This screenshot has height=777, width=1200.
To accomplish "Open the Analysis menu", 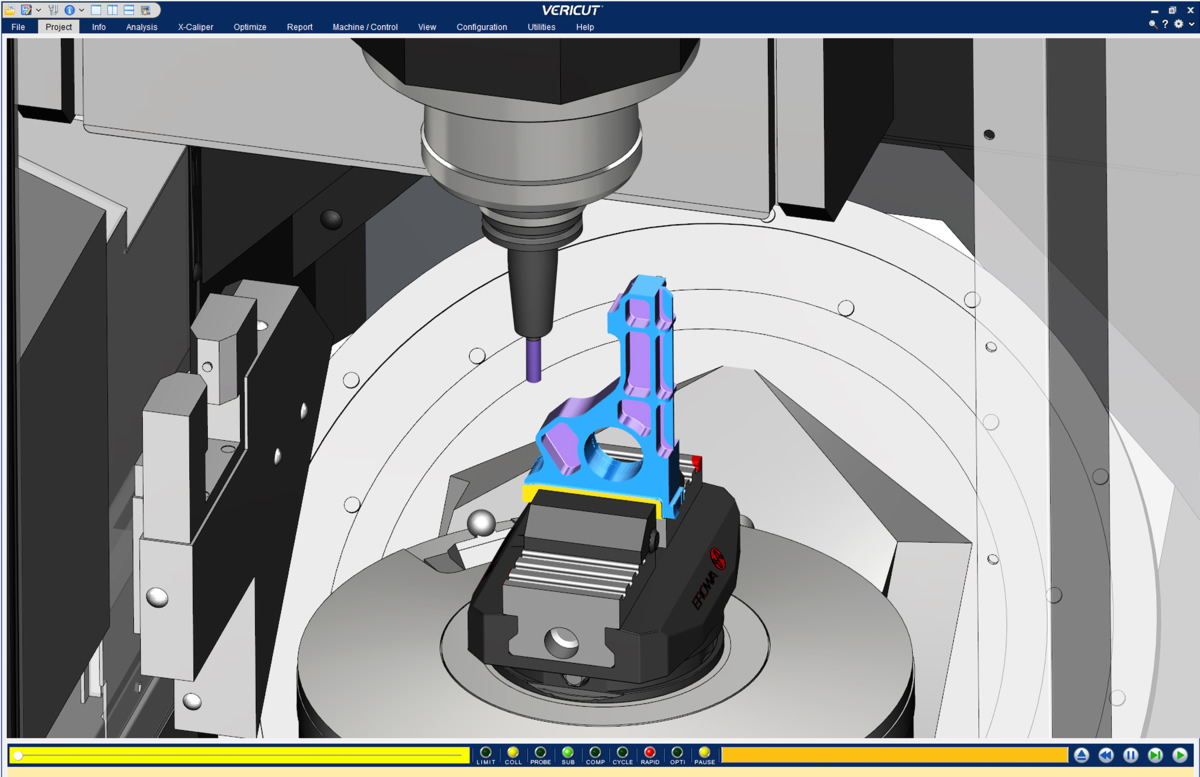I will pyautogui.click(x=142, y=27).
